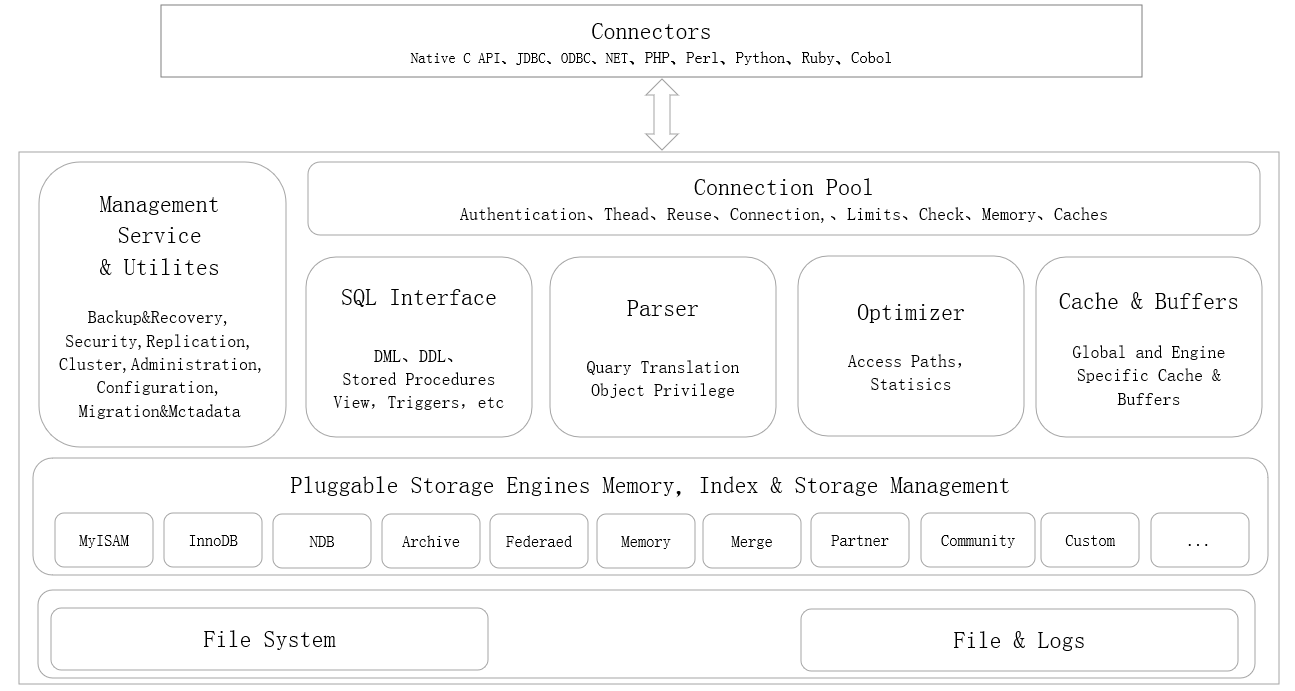This screenshot has height=691, width=1295.
Task: Select the Custom engine box
Action: [1090, 540]
